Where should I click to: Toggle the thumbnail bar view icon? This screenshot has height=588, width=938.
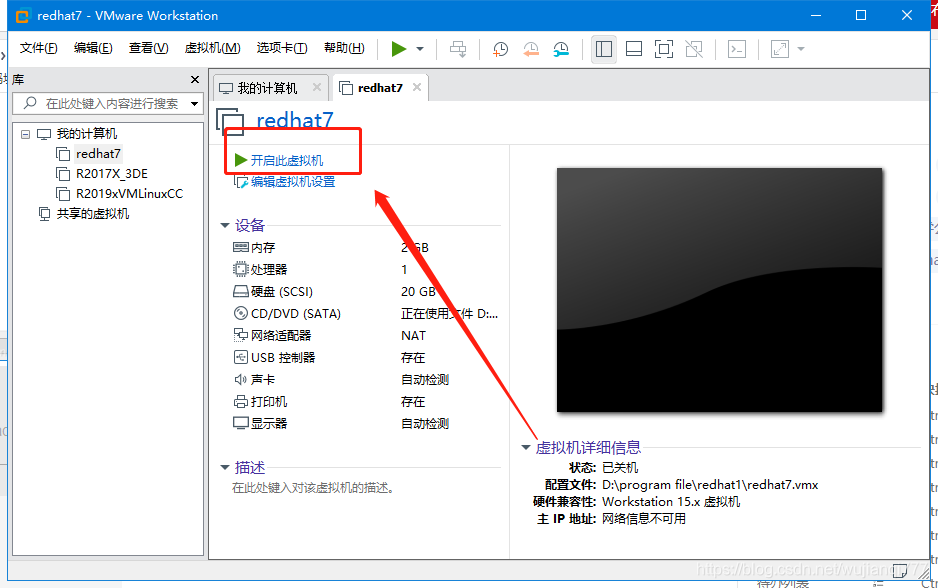pos(634,49)
